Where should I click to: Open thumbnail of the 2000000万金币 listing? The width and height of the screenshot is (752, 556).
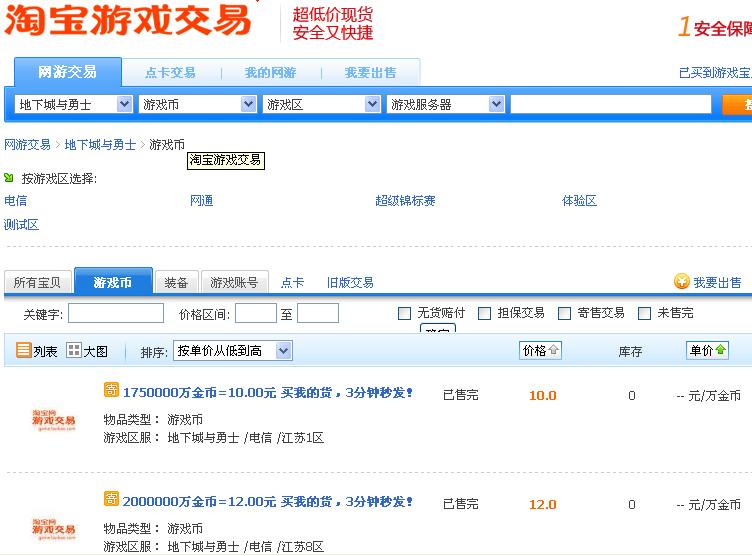[x=54, y=529]
